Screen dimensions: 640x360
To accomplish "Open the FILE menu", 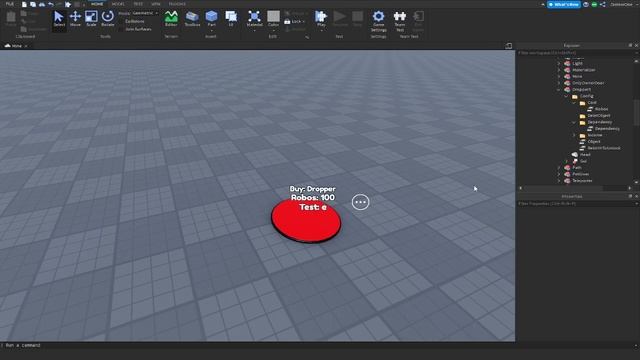I will click(9, 4).
